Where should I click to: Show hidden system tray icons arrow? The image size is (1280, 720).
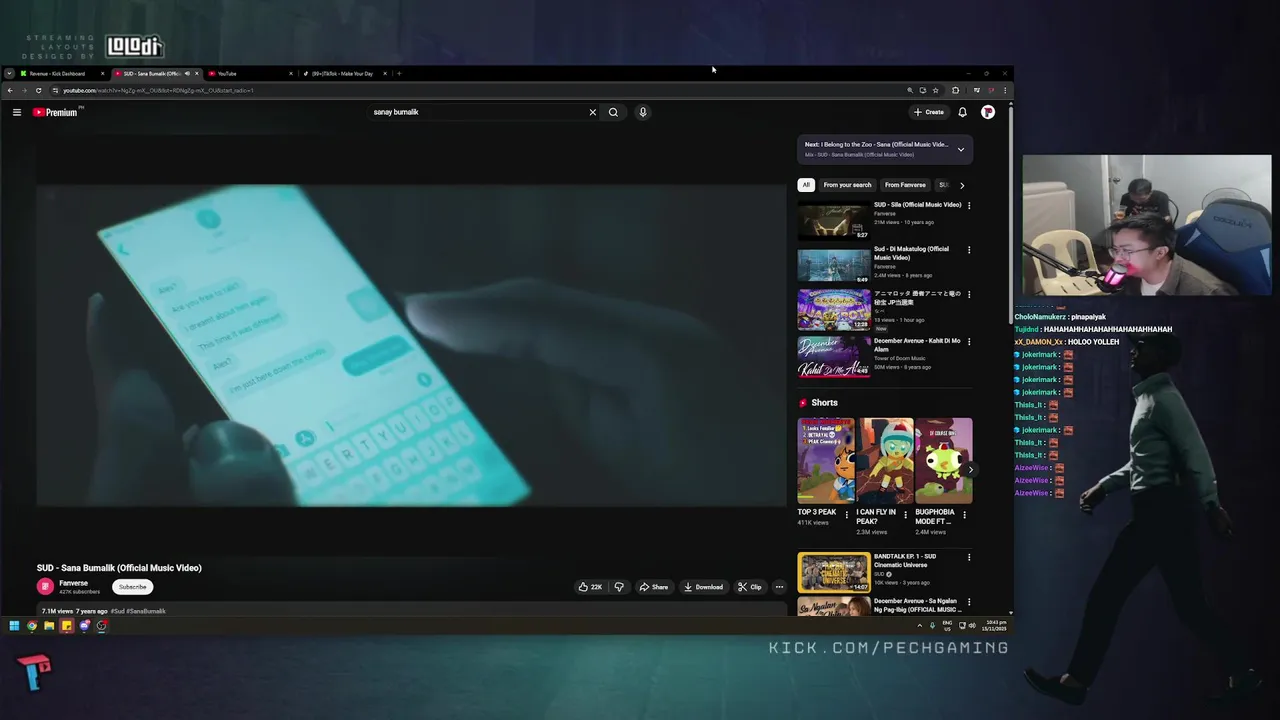(919, 626)
